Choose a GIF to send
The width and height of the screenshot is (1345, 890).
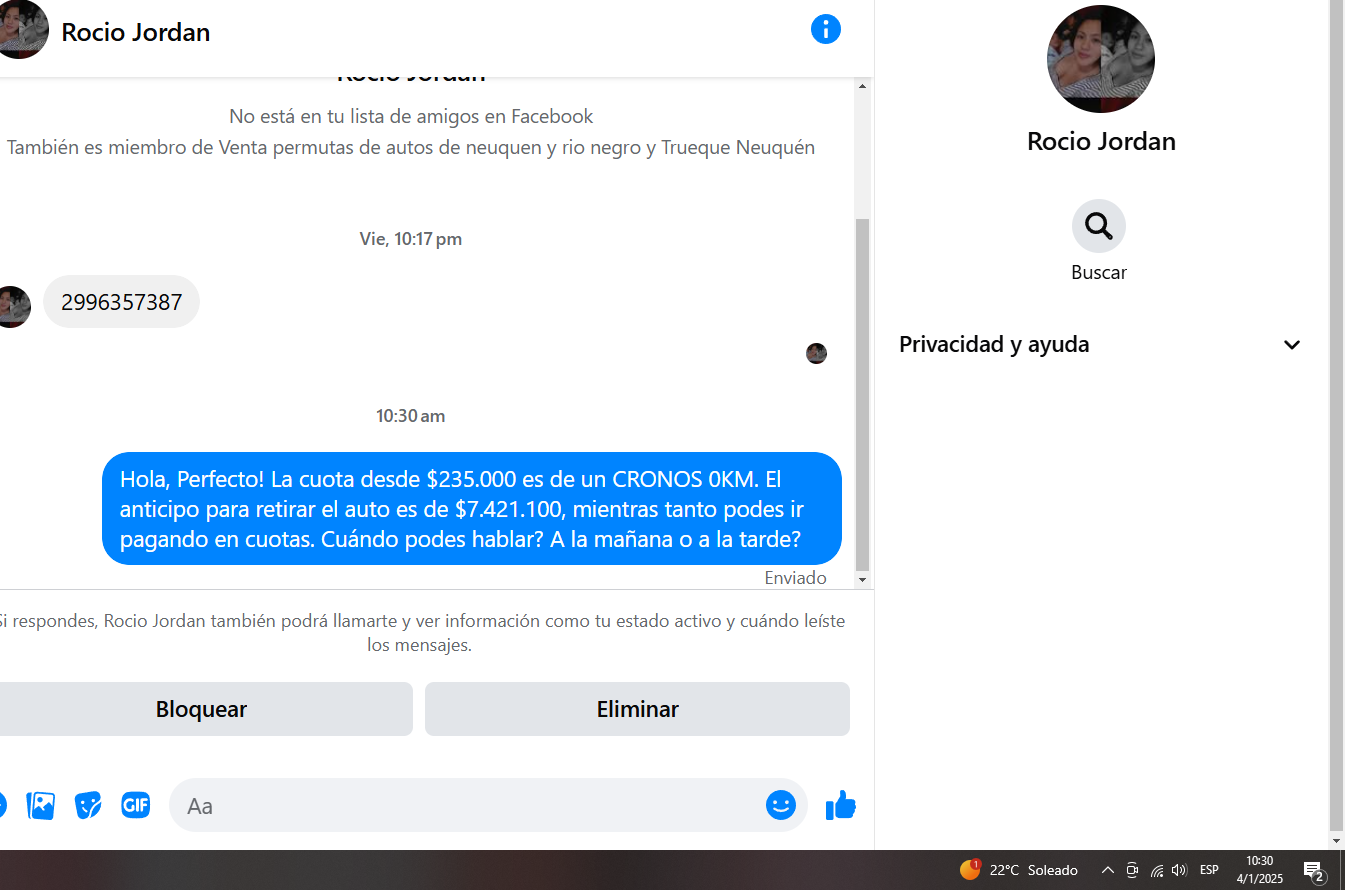tap(136, 805)
